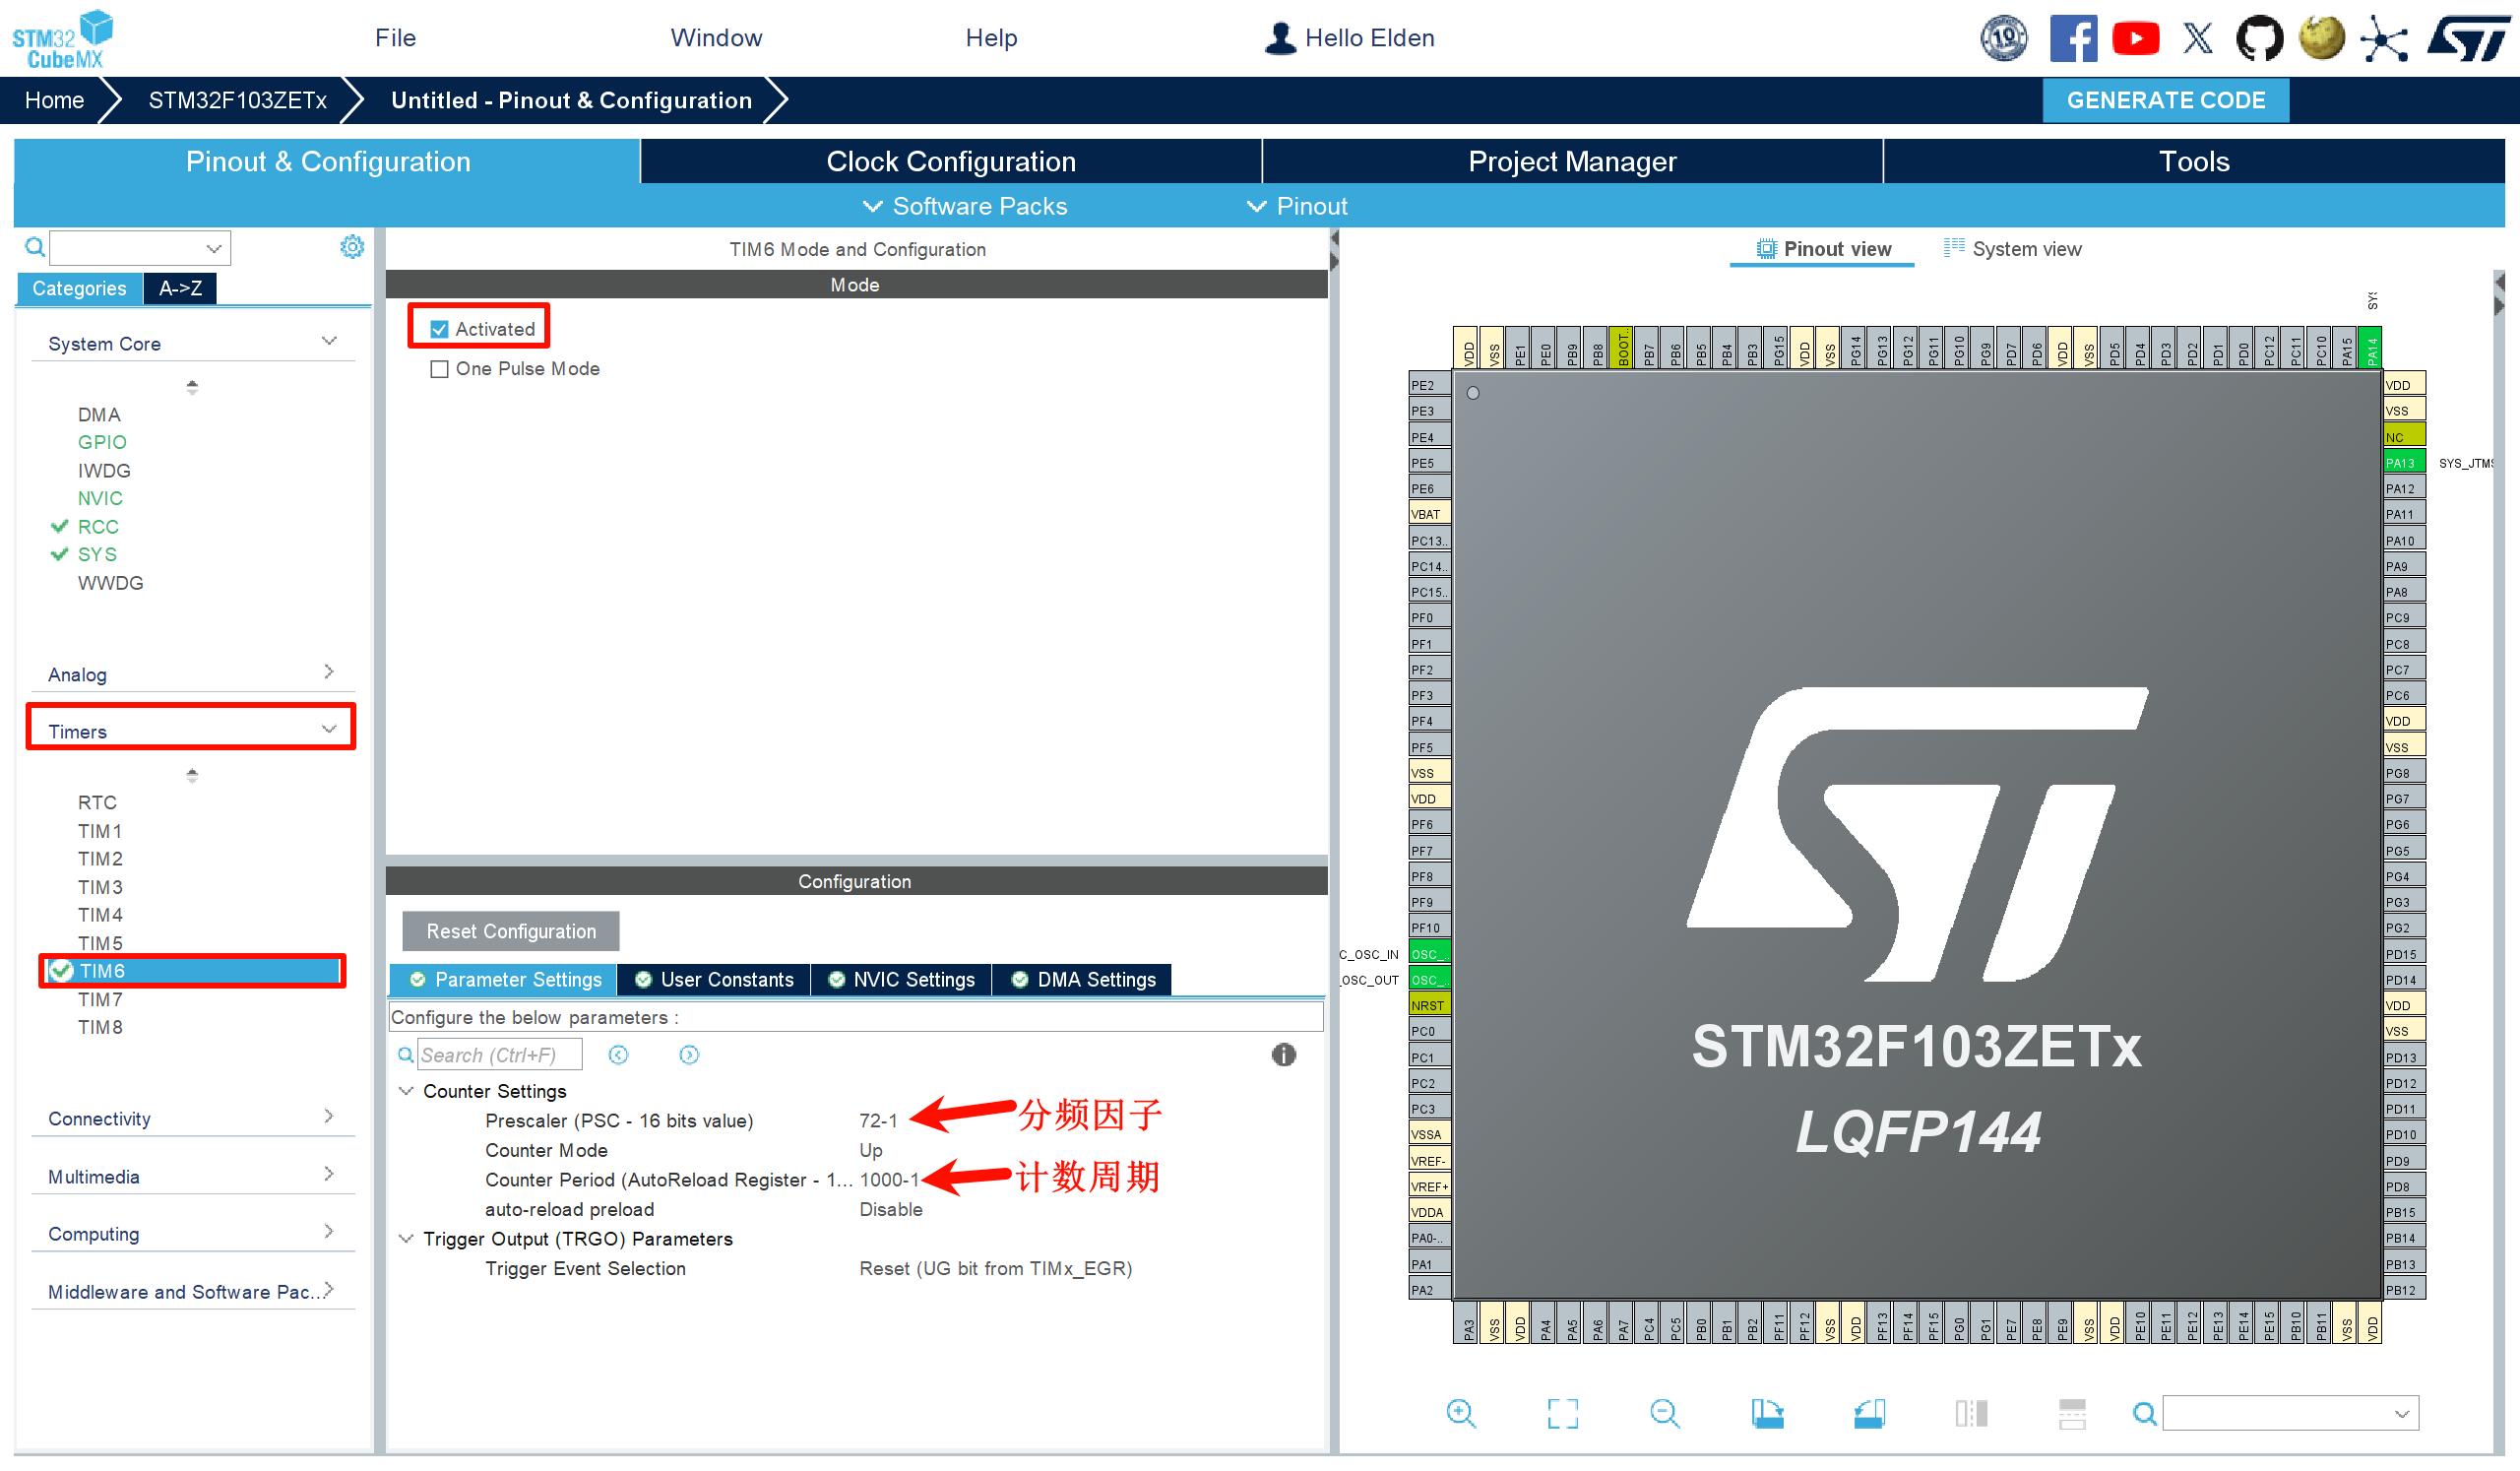Open the GitHub icon link
Screen dimensions: 2520x1471
click(2259, 38)
